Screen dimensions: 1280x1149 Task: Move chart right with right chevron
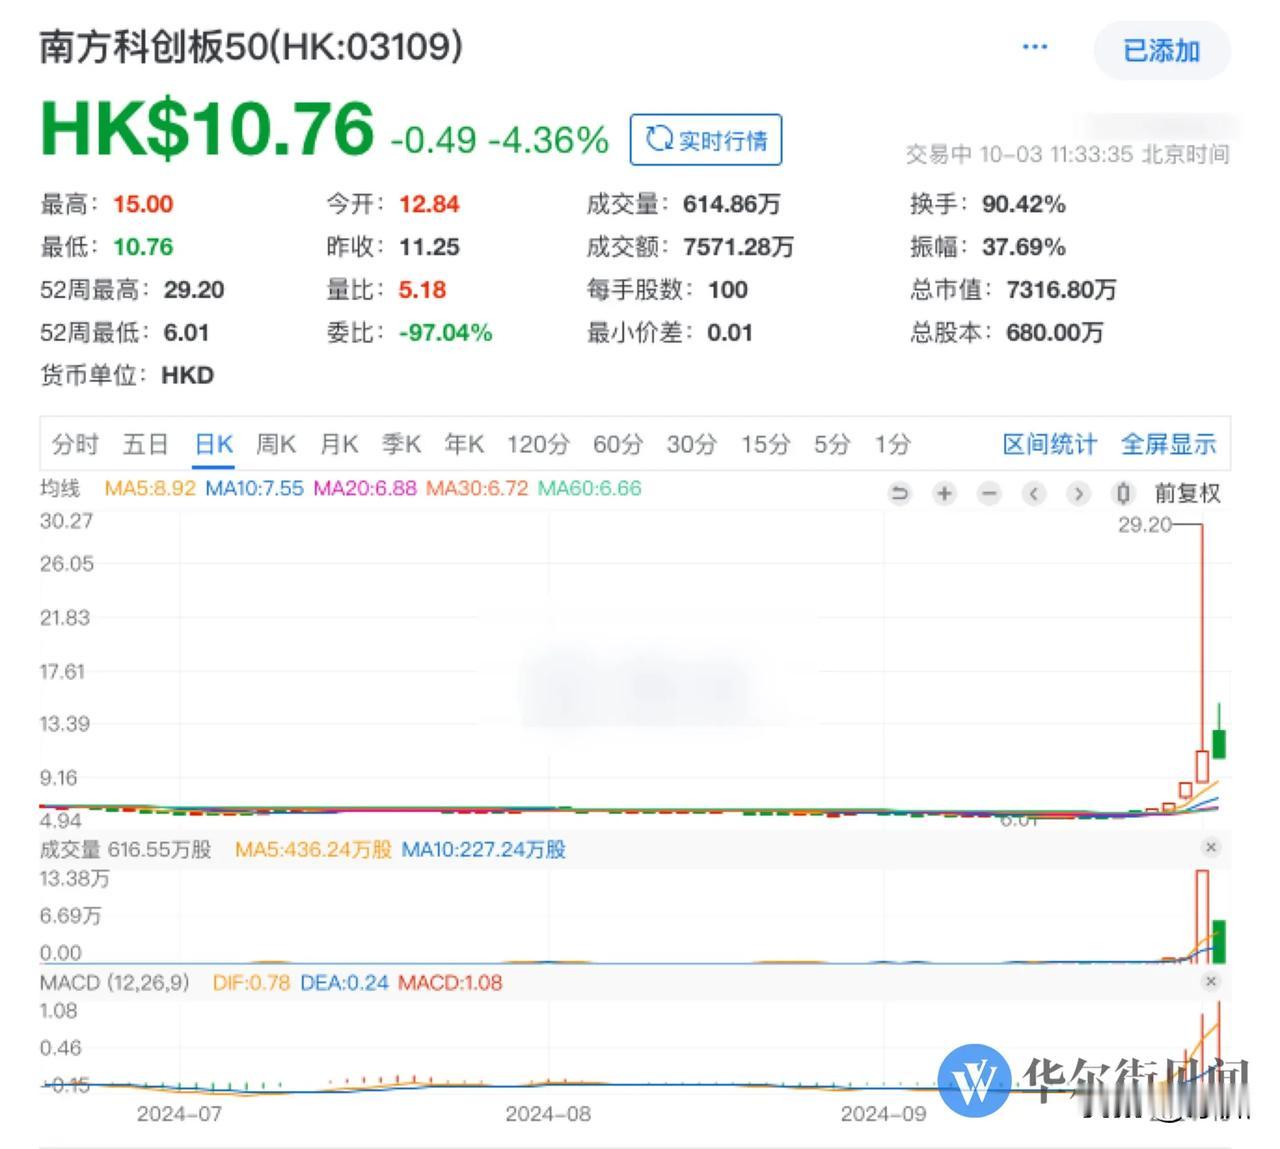1078,493
